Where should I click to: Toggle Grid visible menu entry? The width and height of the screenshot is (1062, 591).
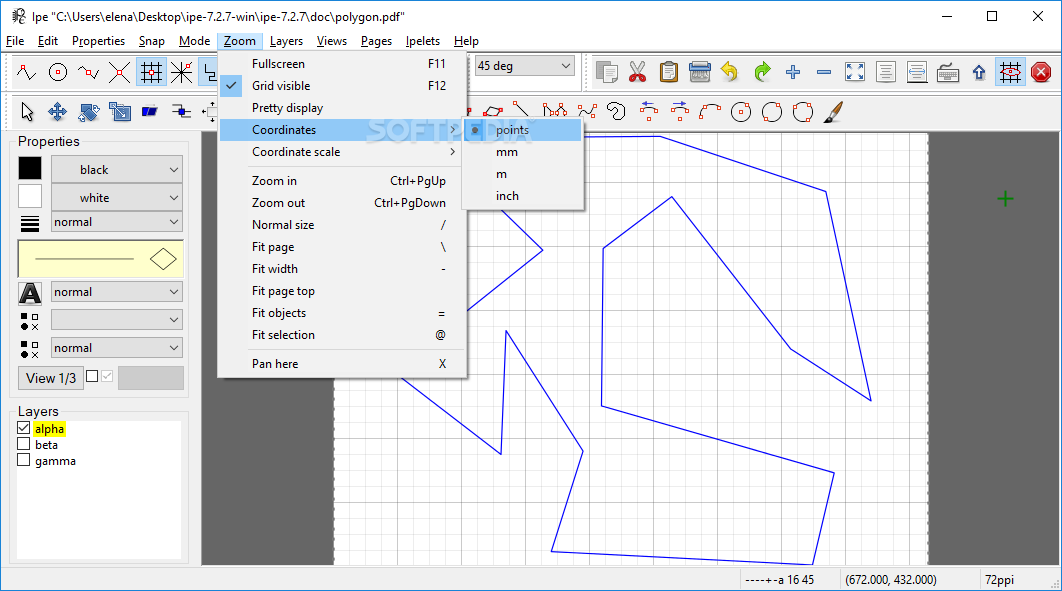pos(342,86)
